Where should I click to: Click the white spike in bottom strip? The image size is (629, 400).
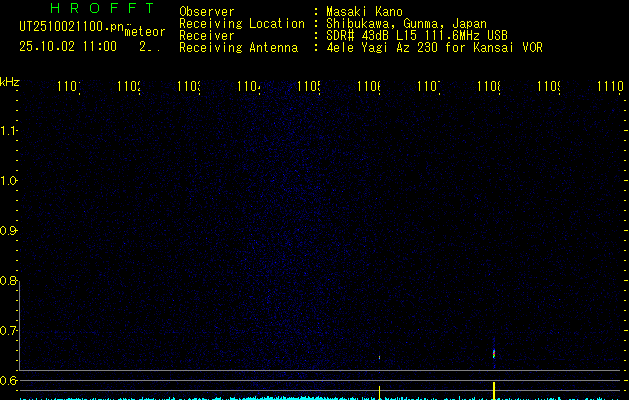click(x=380, y=390)
